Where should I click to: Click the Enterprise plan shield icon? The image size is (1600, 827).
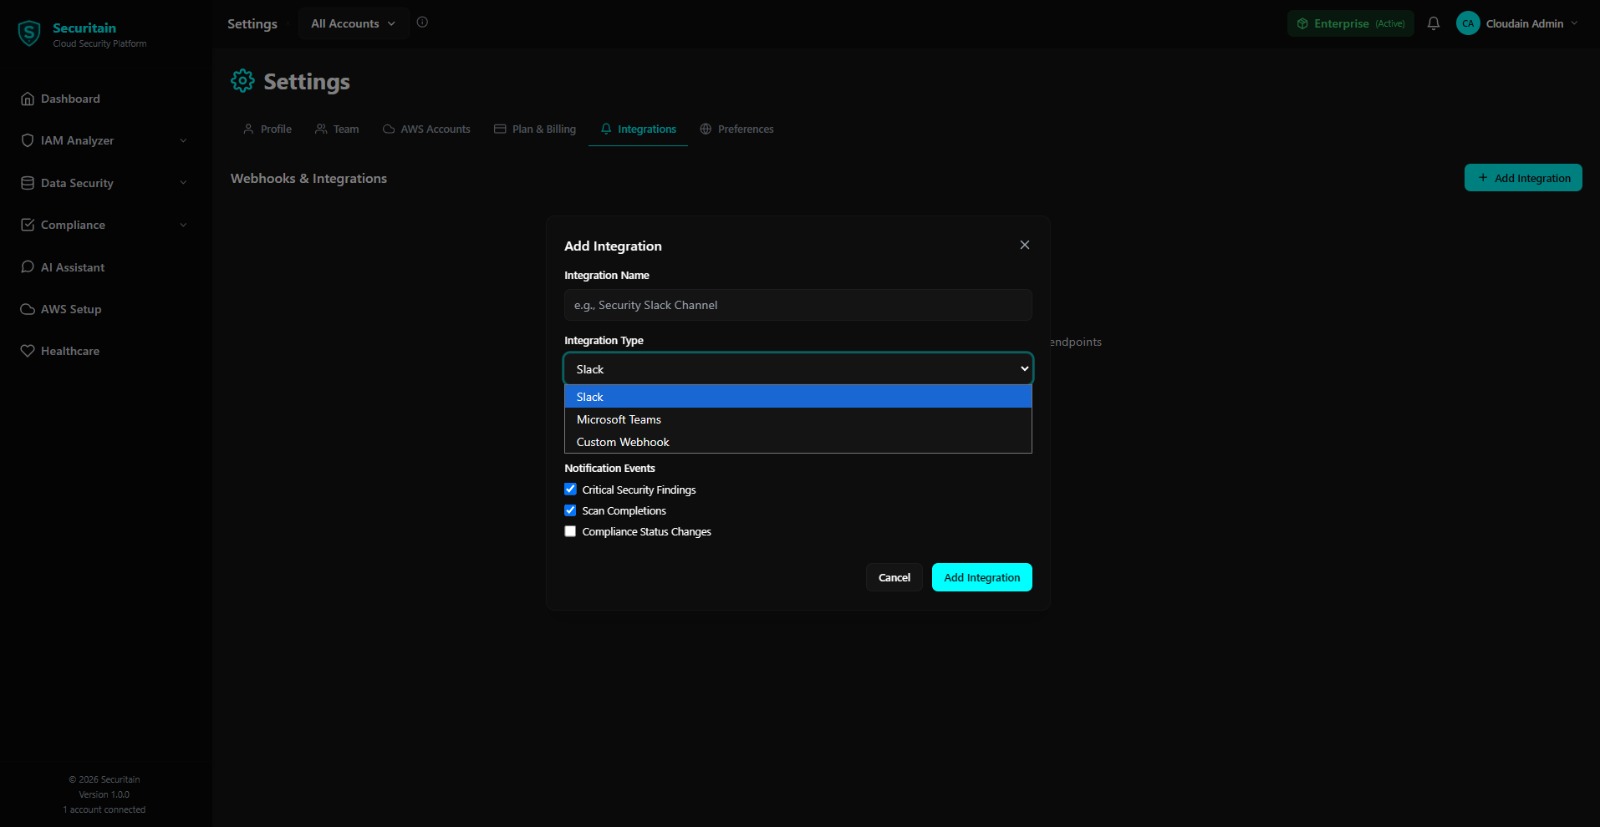click(1302, 24)
